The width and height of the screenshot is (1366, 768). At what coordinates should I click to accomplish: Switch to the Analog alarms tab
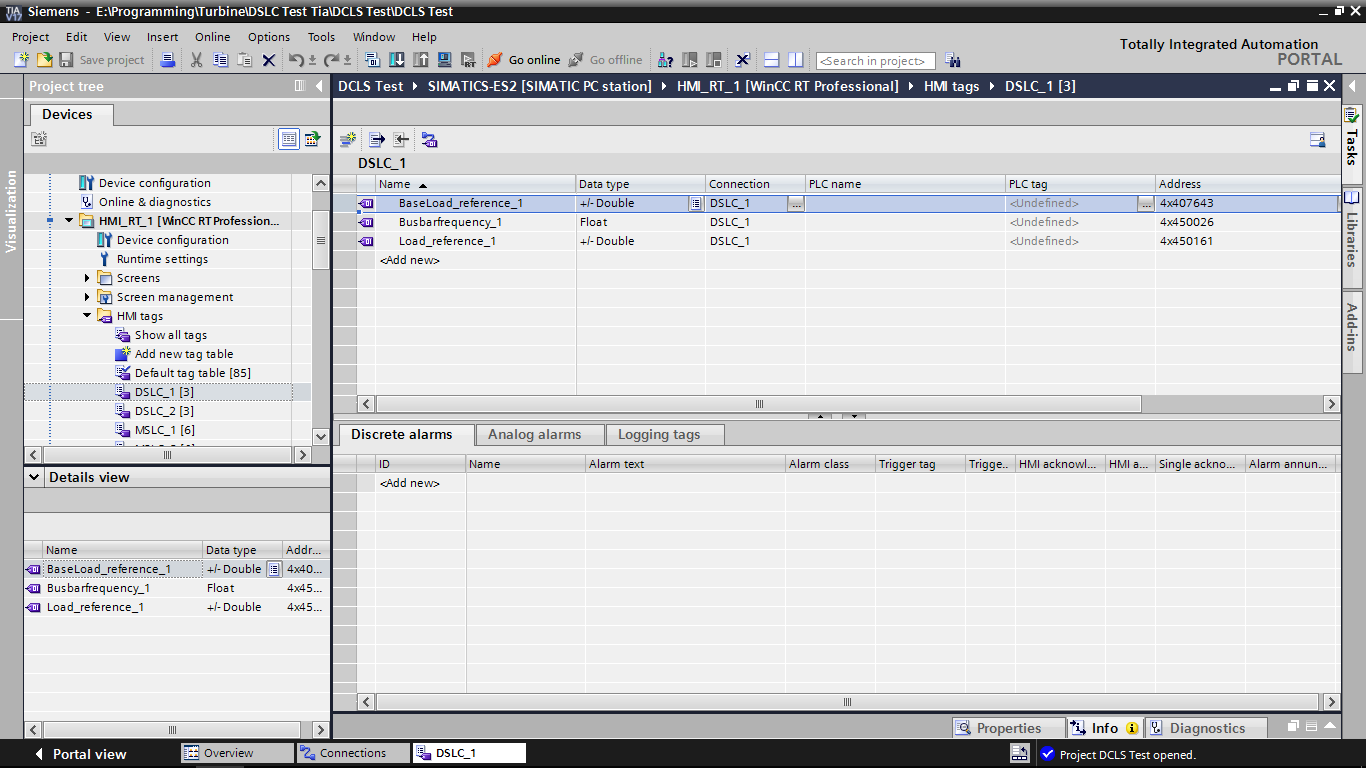534,435
